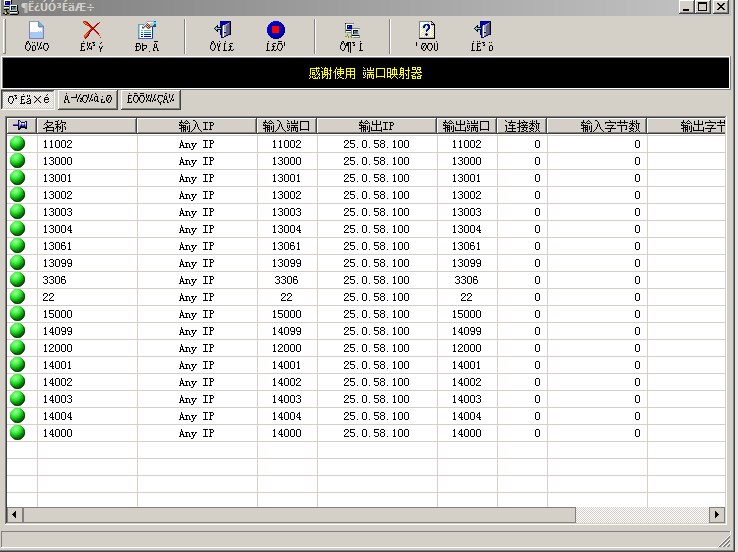Click the horizontal scrollbar left arrow
This screenshot has width=738, height=552.
point(14,514)
